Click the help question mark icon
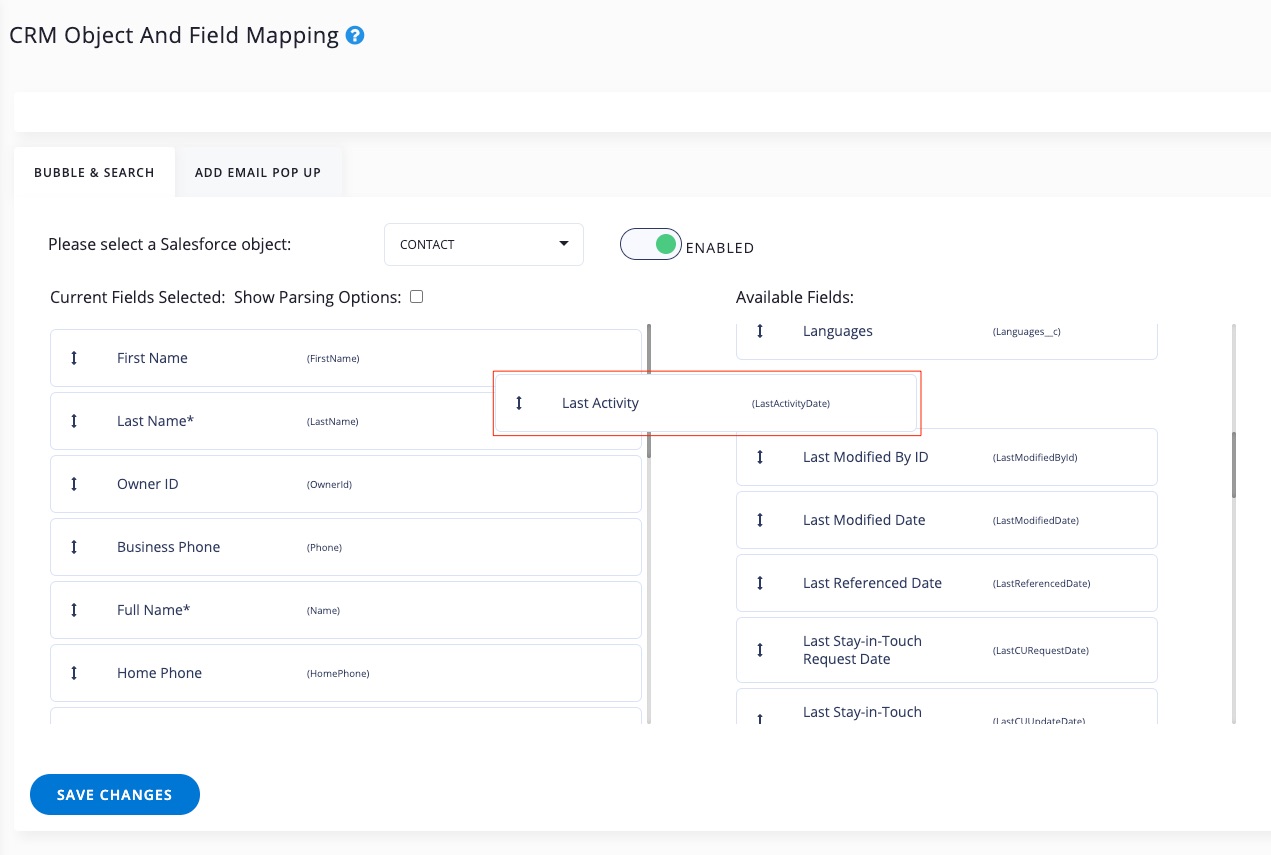 click(x=355, y=36)
